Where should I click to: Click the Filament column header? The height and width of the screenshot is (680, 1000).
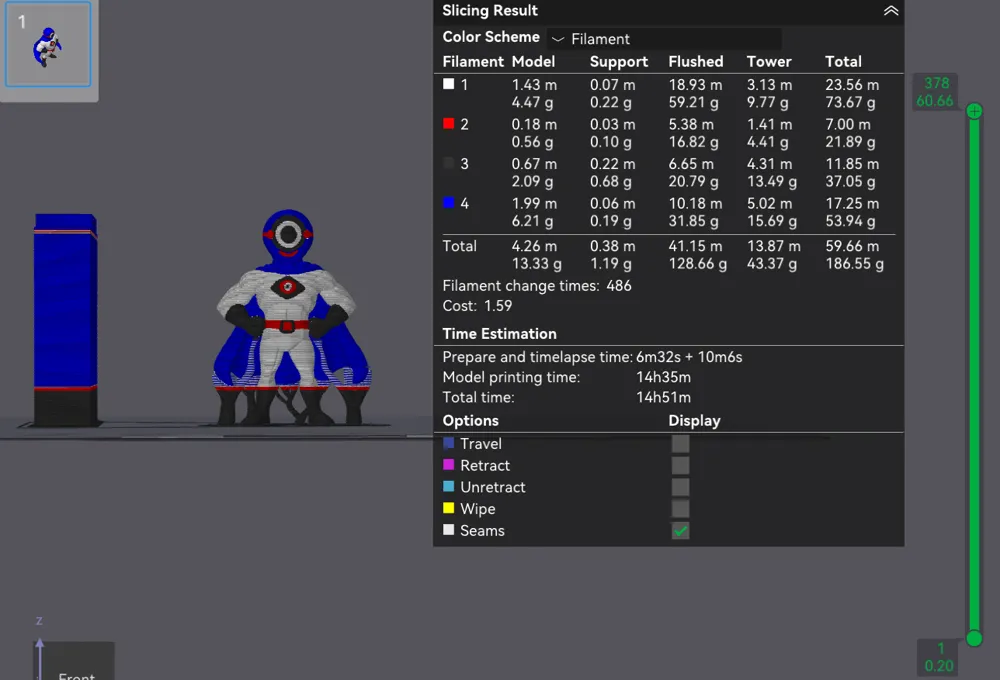tap(473, 61)
